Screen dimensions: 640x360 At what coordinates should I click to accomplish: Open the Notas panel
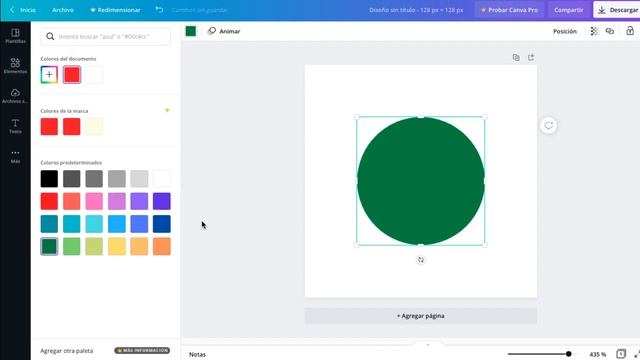coord(197,354)
